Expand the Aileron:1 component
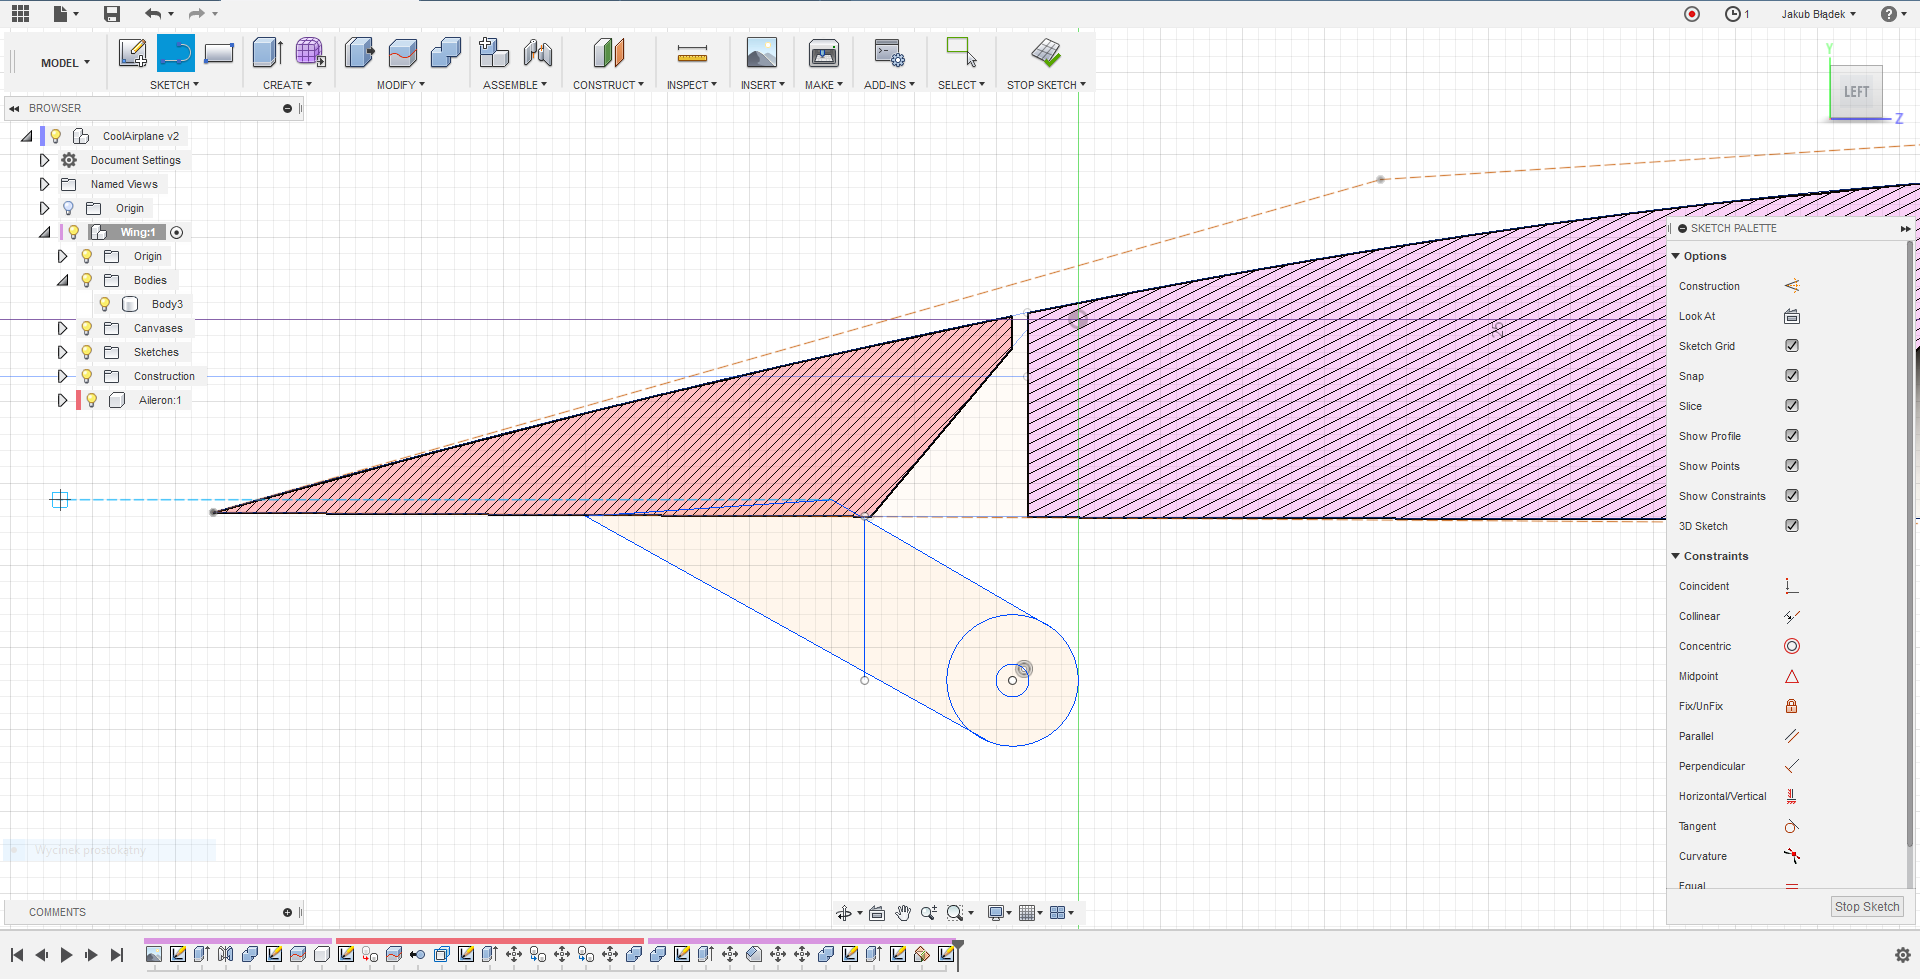The height and width of the screenshot is (979, 1920). [x=62, y=400]
